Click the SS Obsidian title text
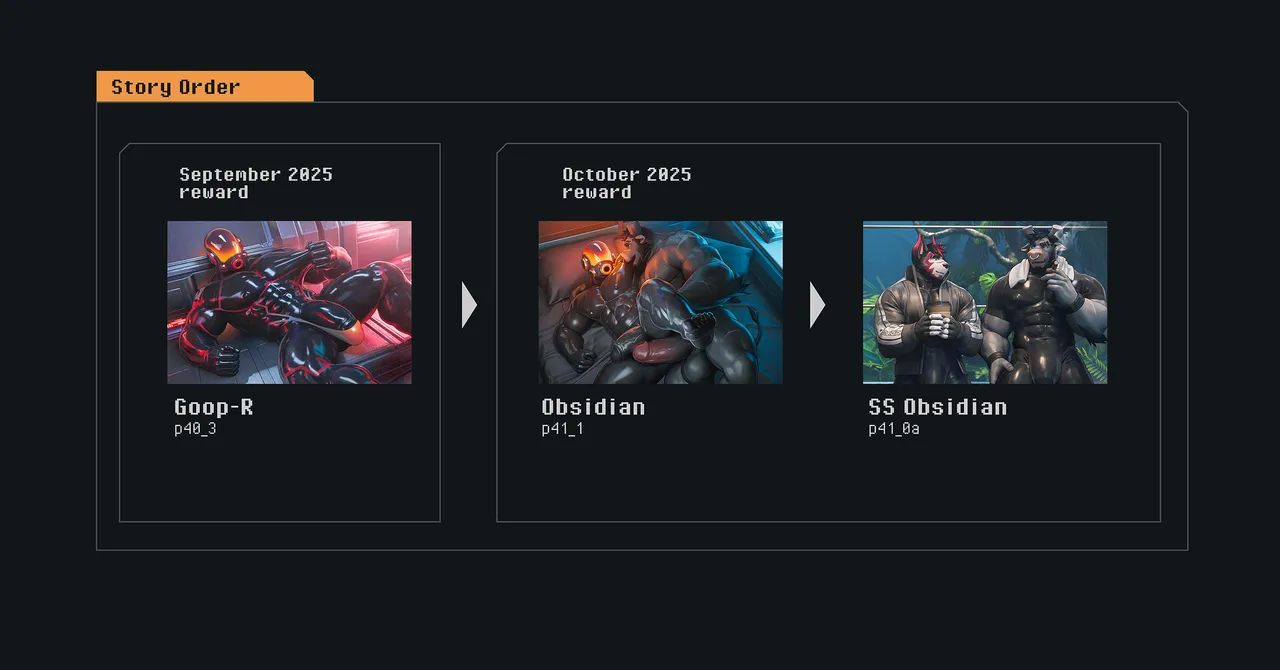The width and height of the screenshot is (1280, 670). pos(937,407)
